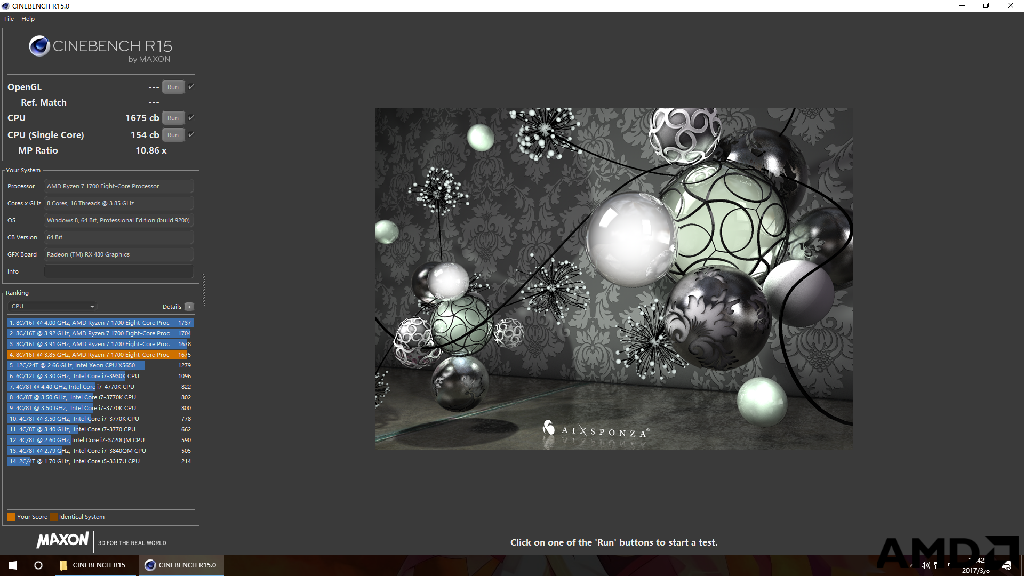
Task: Toggle the CPU Single Core test checkbox
Action: click(x=191, y=135)
